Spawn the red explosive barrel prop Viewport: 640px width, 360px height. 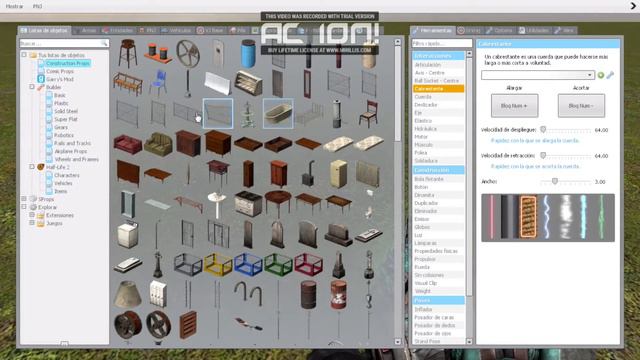338,294
